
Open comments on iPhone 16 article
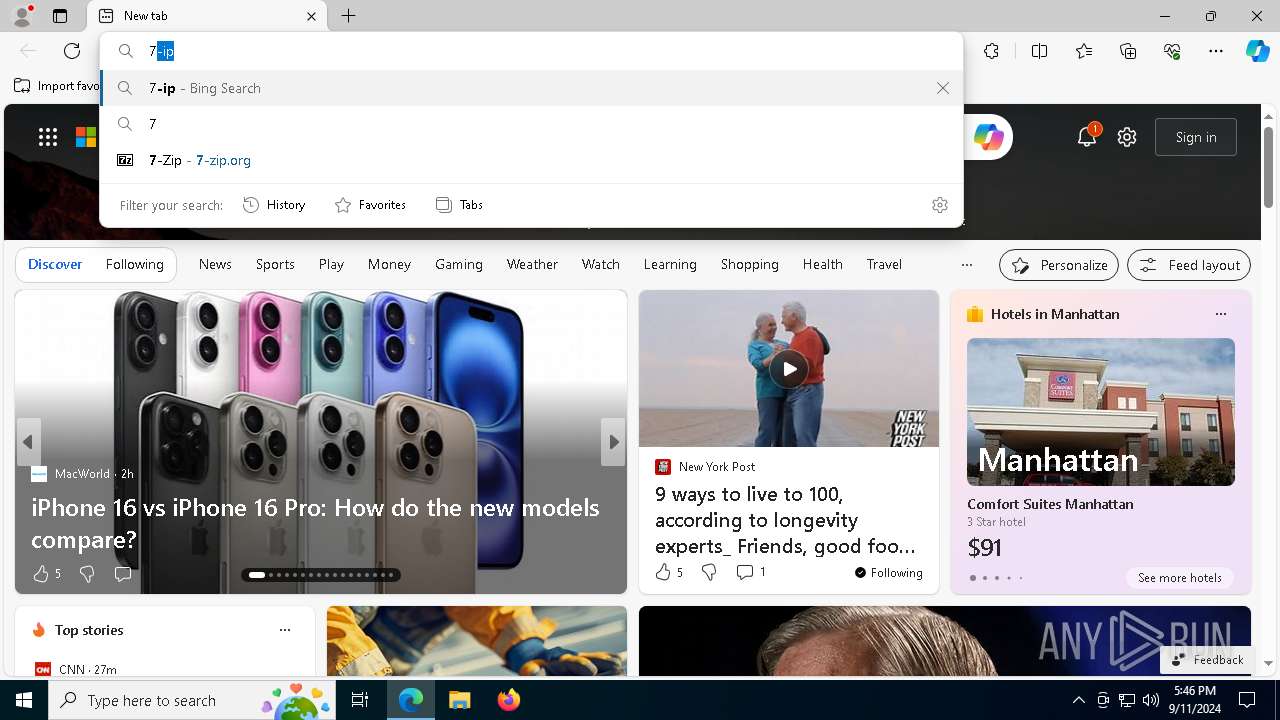122,574
